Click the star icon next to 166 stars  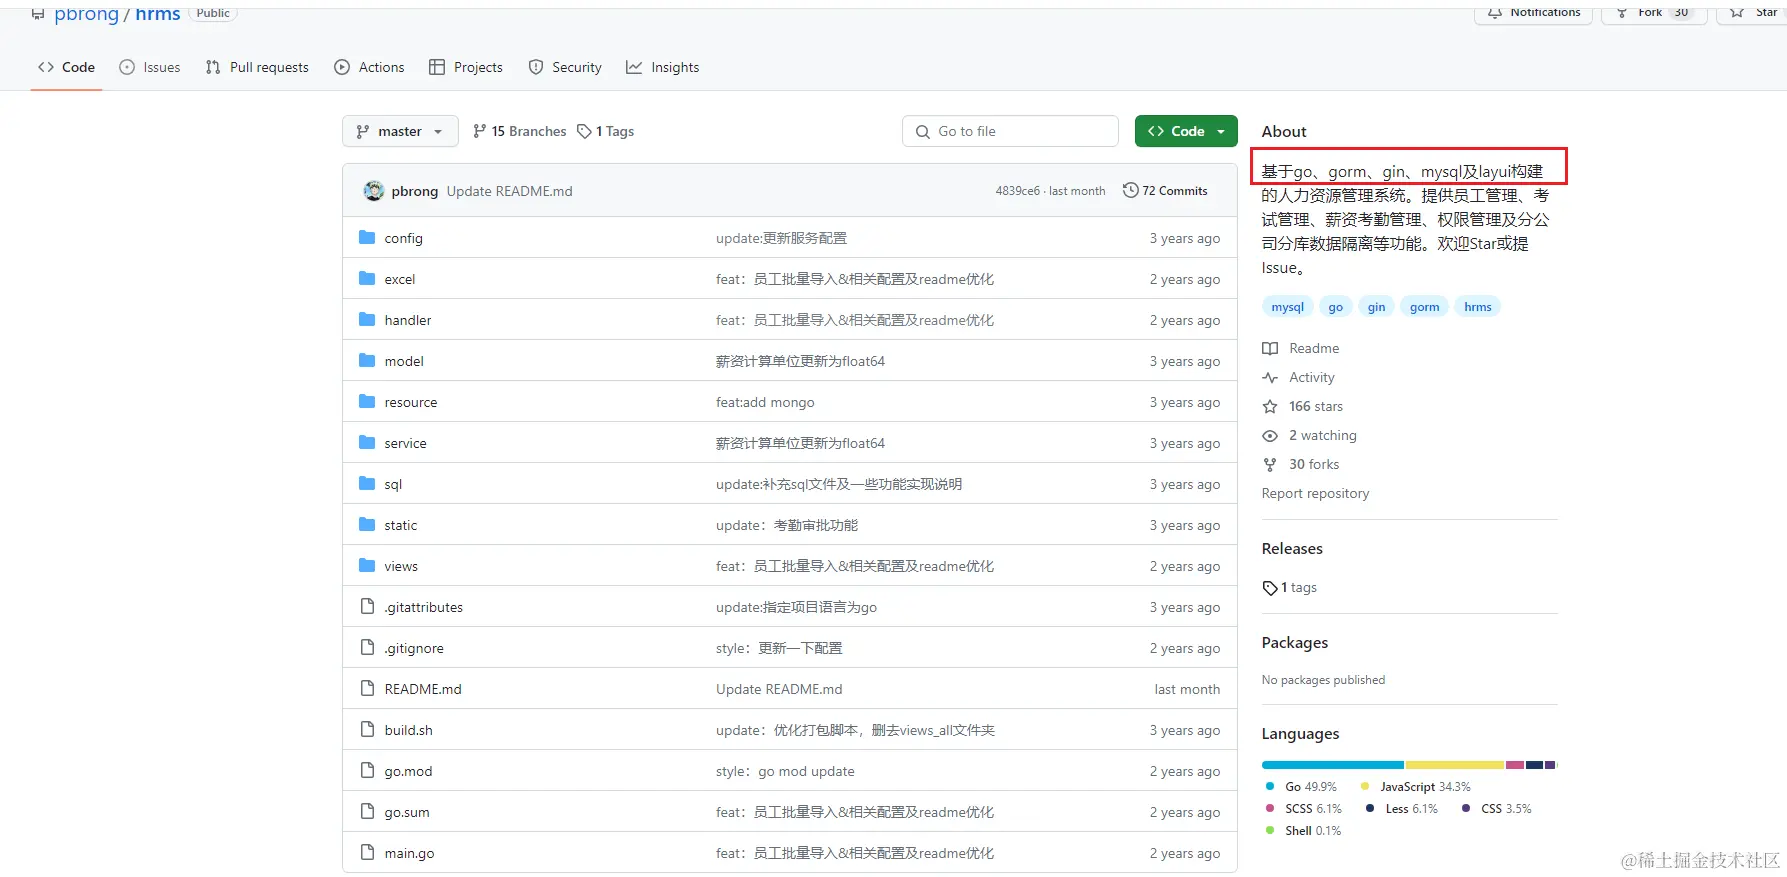click(1270, 406)
